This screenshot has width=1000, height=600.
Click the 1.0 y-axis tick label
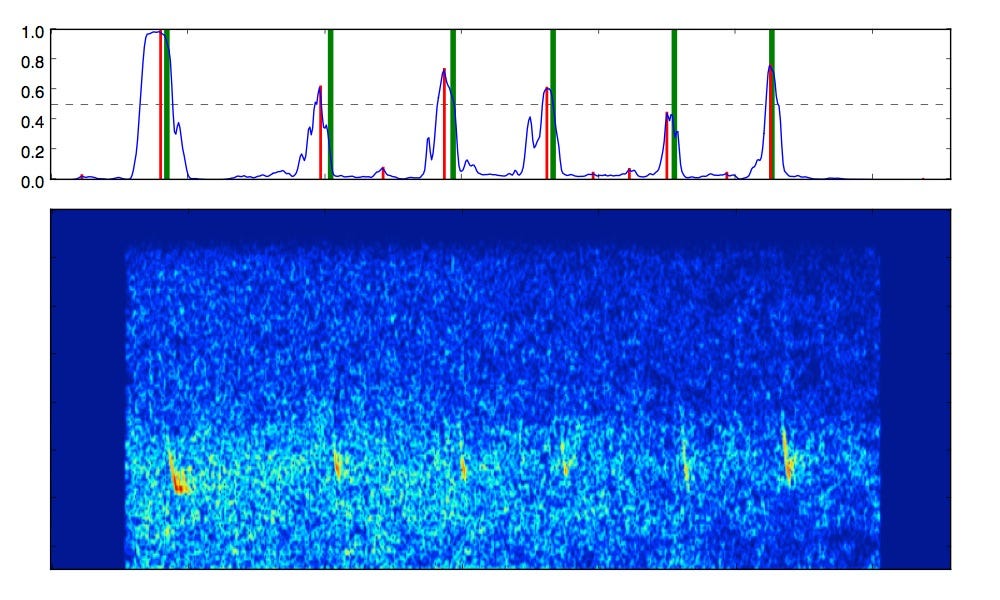(33, 32)
